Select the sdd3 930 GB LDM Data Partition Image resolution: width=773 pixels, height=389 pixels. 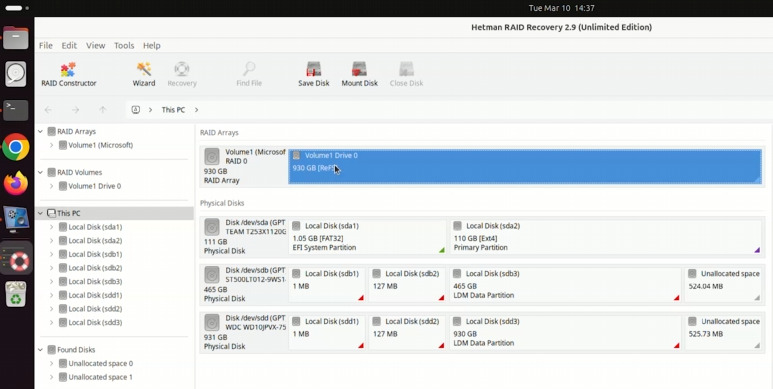pos(565,332)
